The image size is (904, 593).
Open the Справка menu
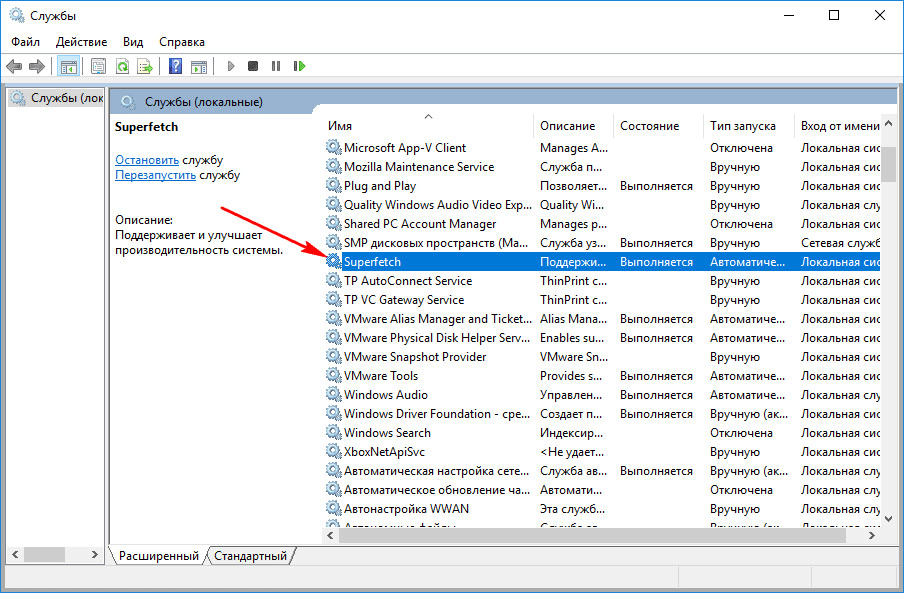point(181,42)
